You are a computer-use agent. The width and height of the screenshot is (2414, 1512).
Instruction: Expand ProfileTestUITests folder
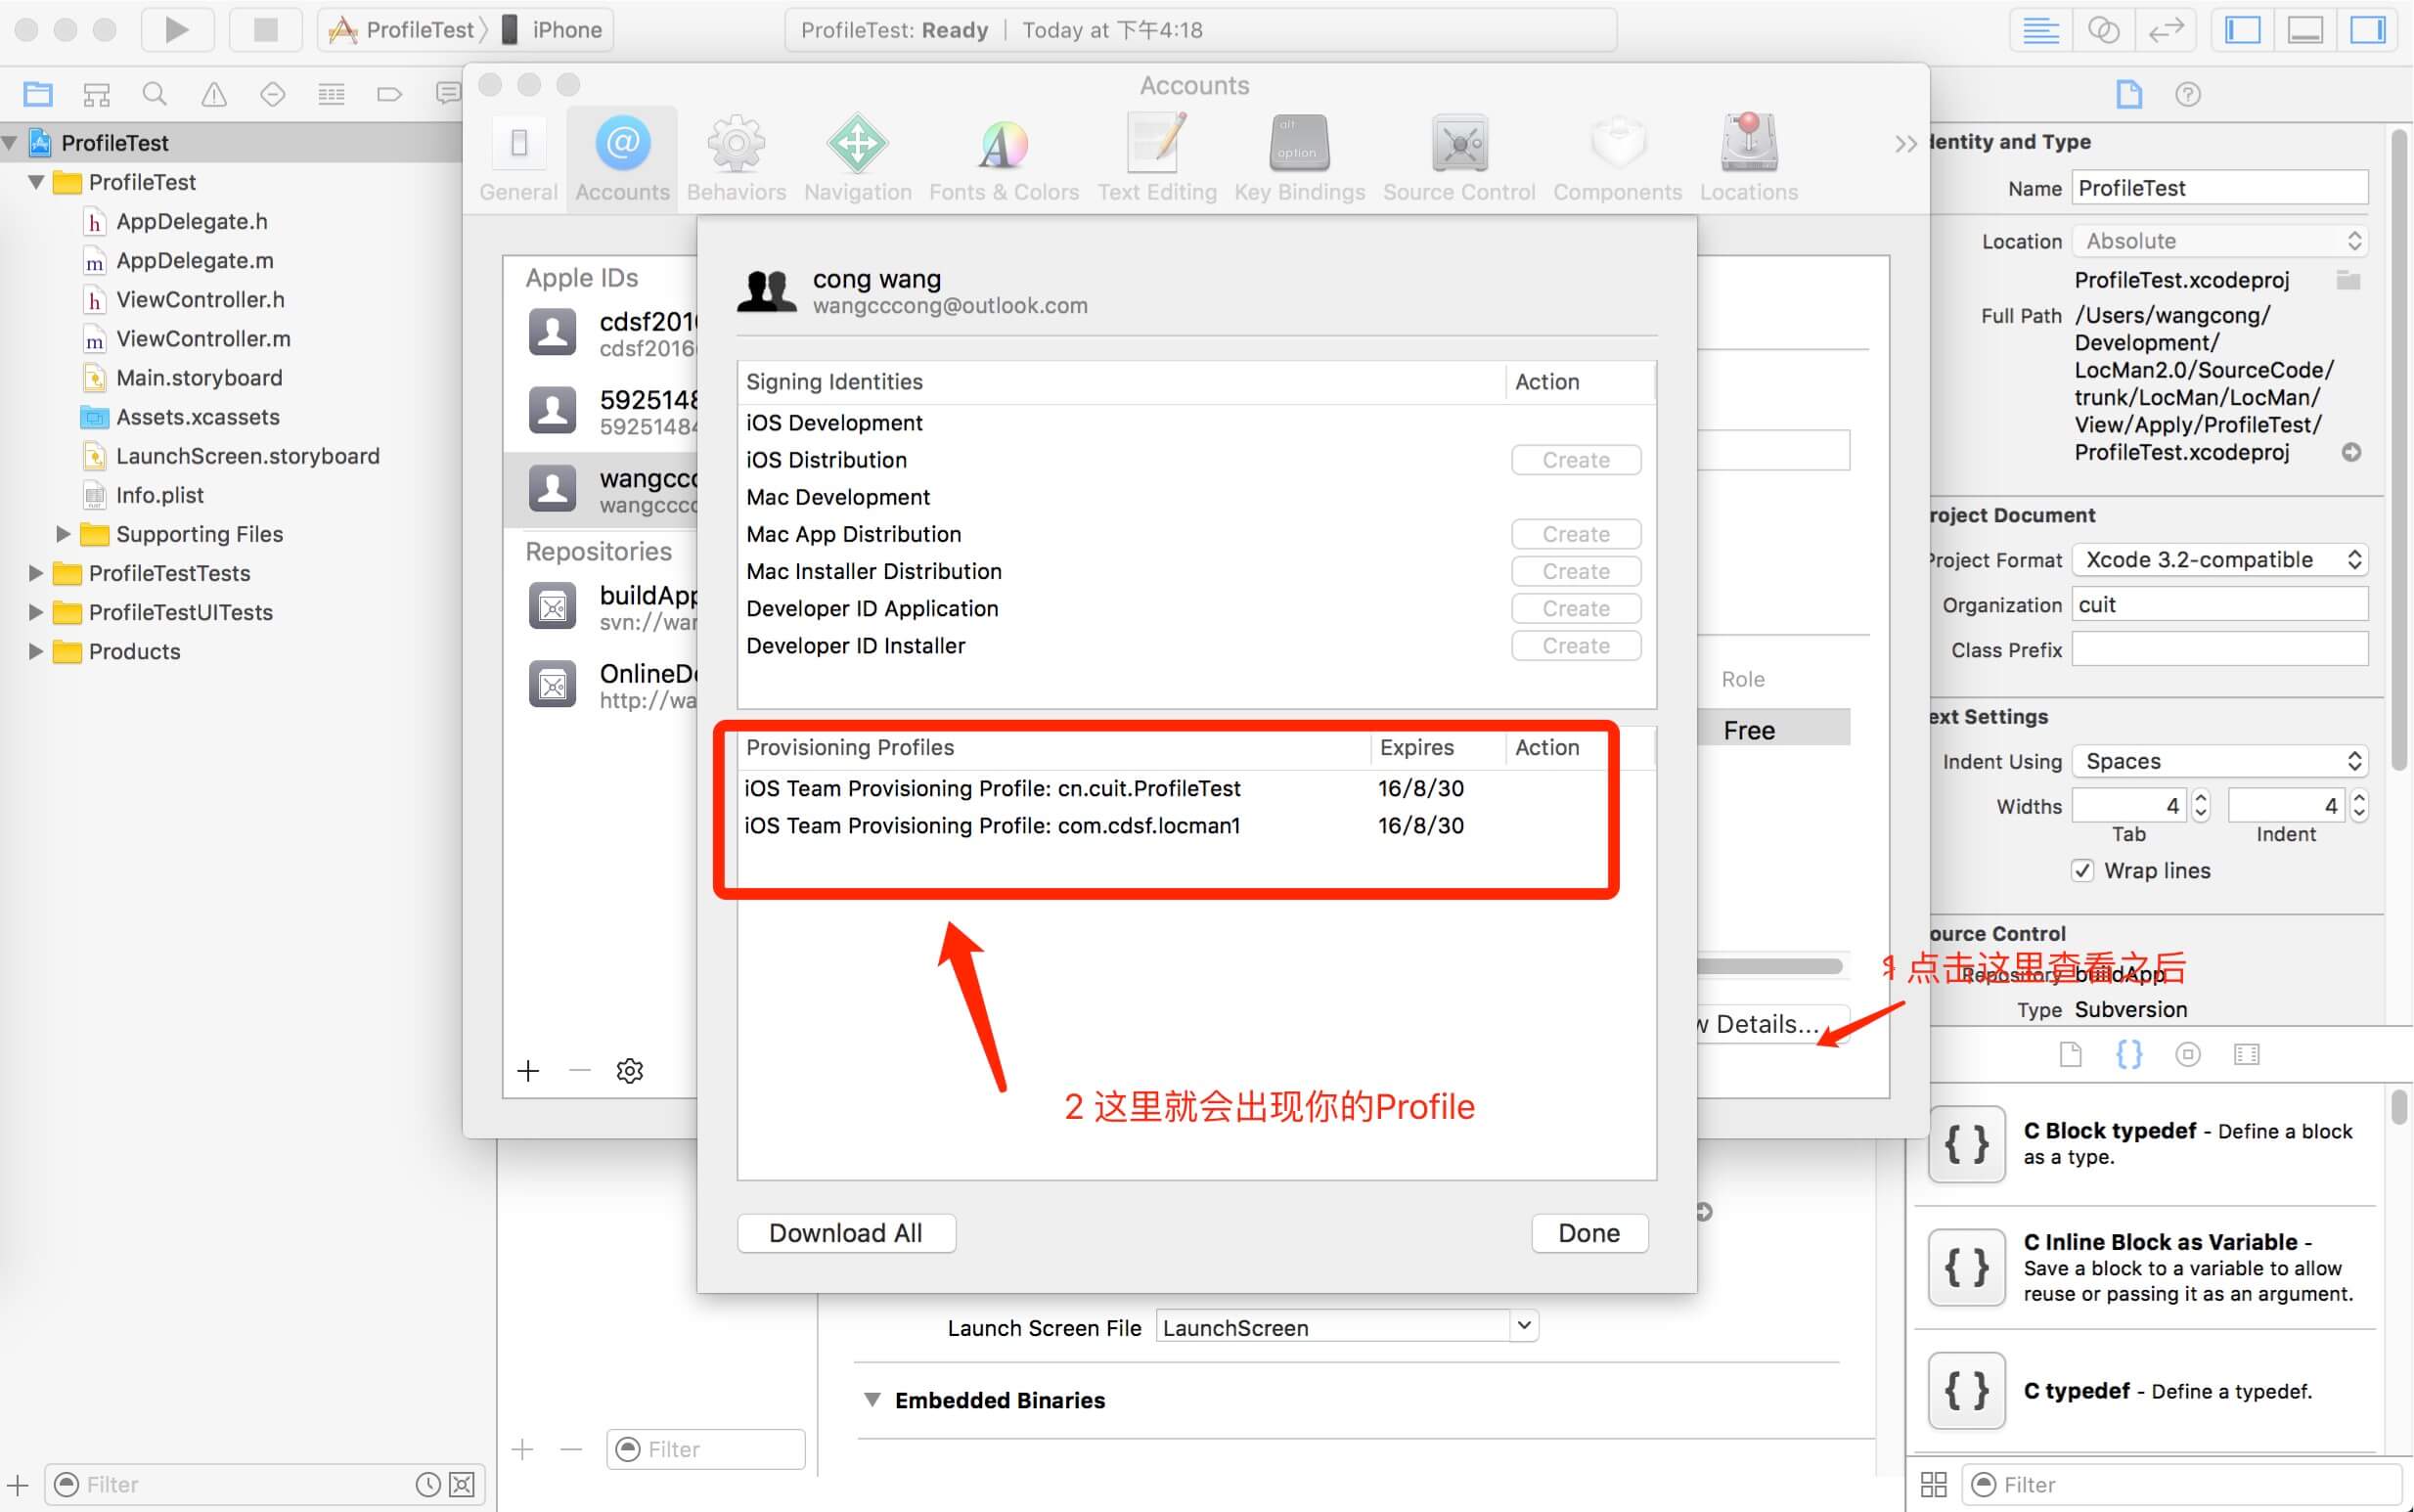(29, 608)
